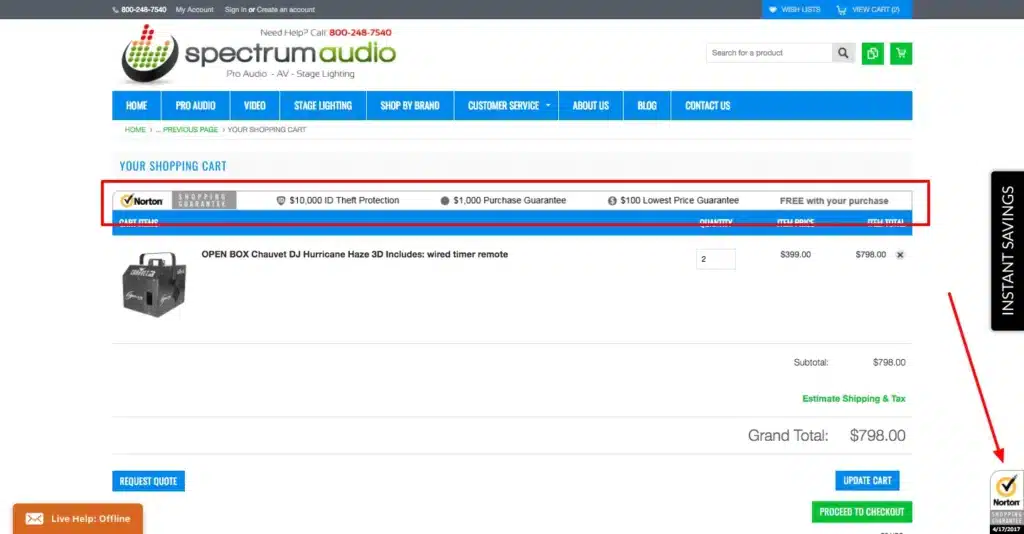Open the Live Help offline chat widget

(78, 518)
